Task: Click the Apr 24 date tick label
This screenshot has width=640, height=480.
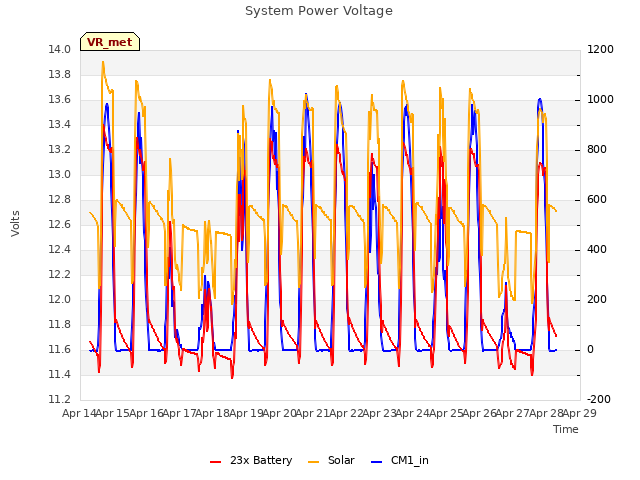Action: (413, 413)
